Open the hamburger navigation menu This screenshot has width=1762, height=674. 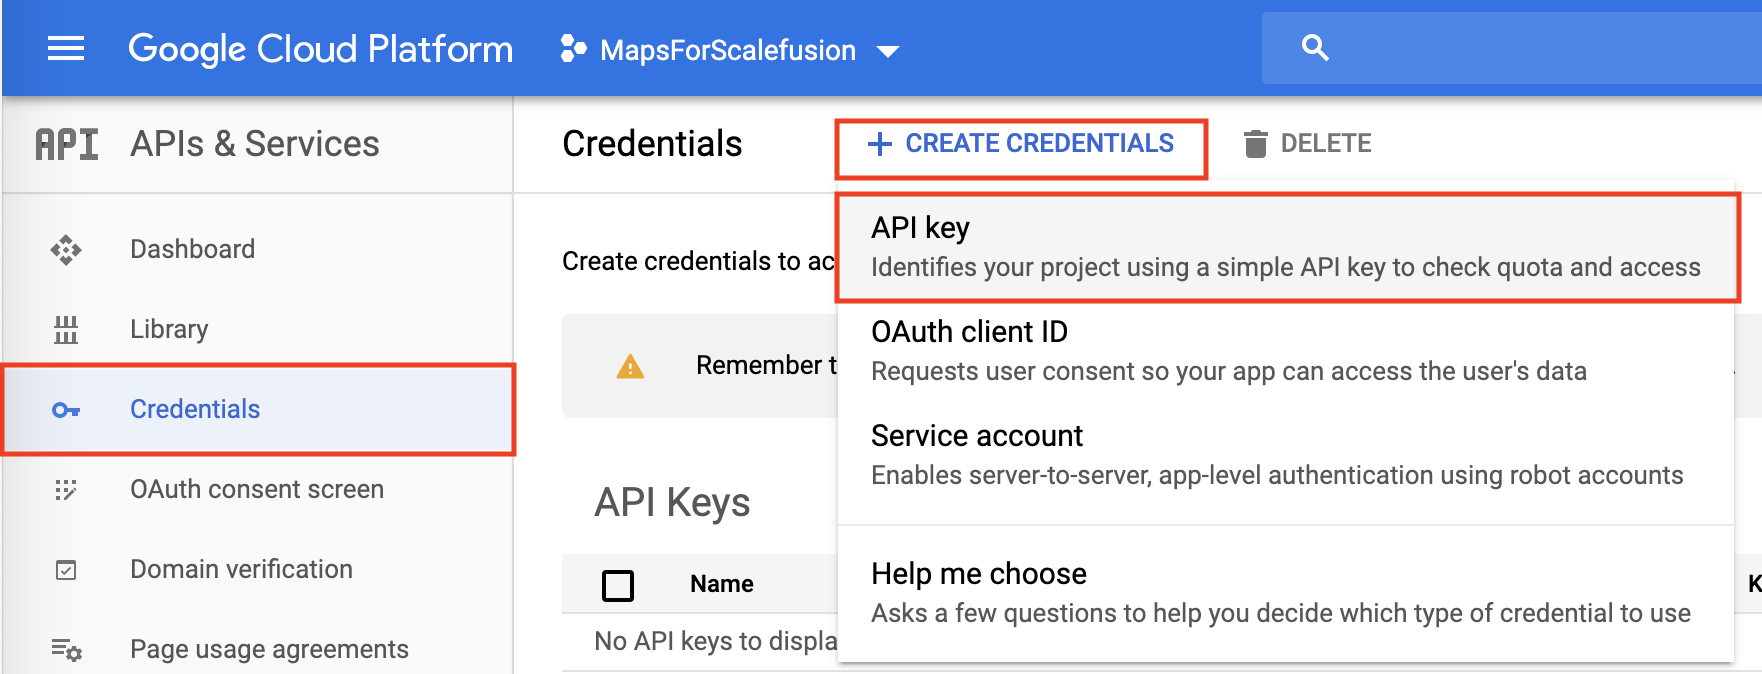pyautogui.click(x=66, y=48)
